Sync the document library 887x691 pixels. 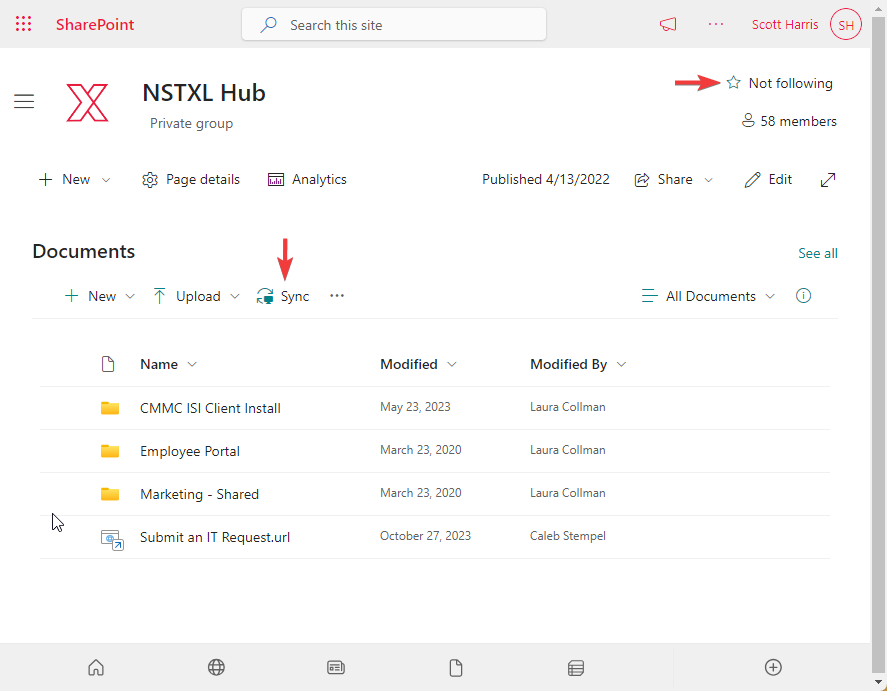(x=283, y=296)
